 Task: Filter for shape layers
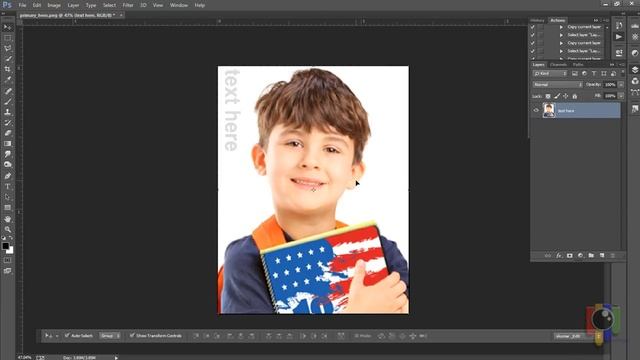pyautogui.click(x=604, y=73)
